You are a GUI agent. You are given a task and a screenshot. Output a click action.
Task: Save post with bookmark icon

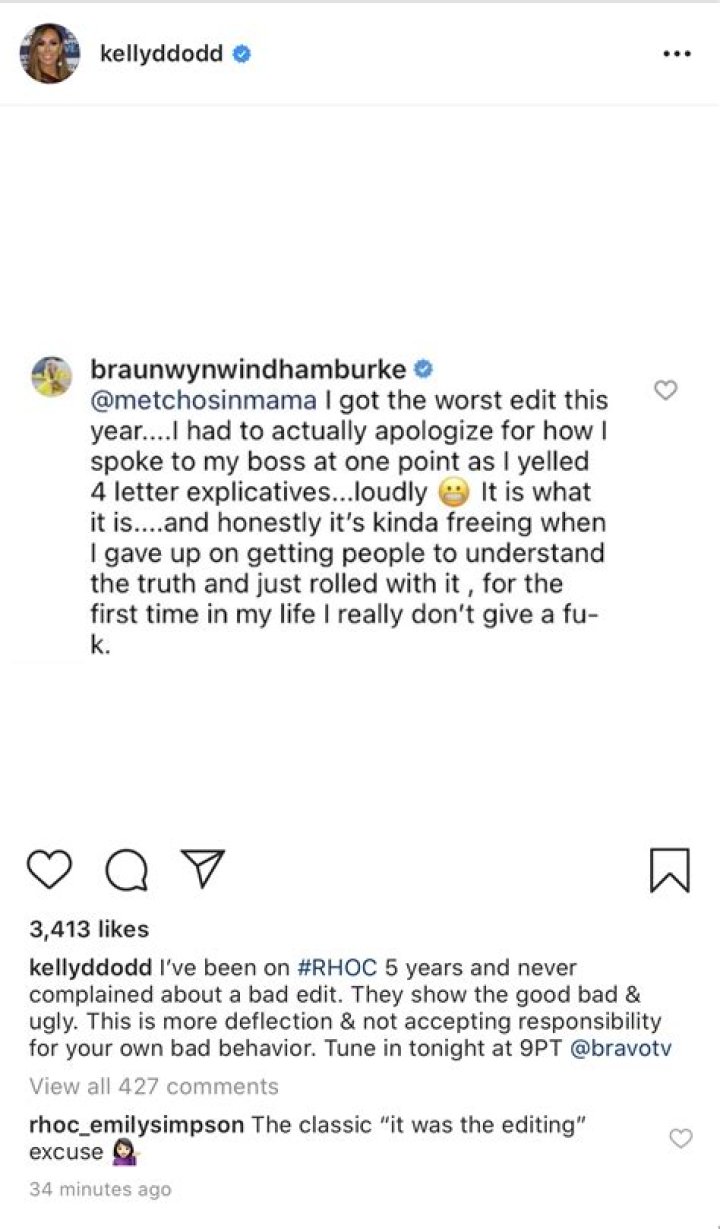point(669,869)
